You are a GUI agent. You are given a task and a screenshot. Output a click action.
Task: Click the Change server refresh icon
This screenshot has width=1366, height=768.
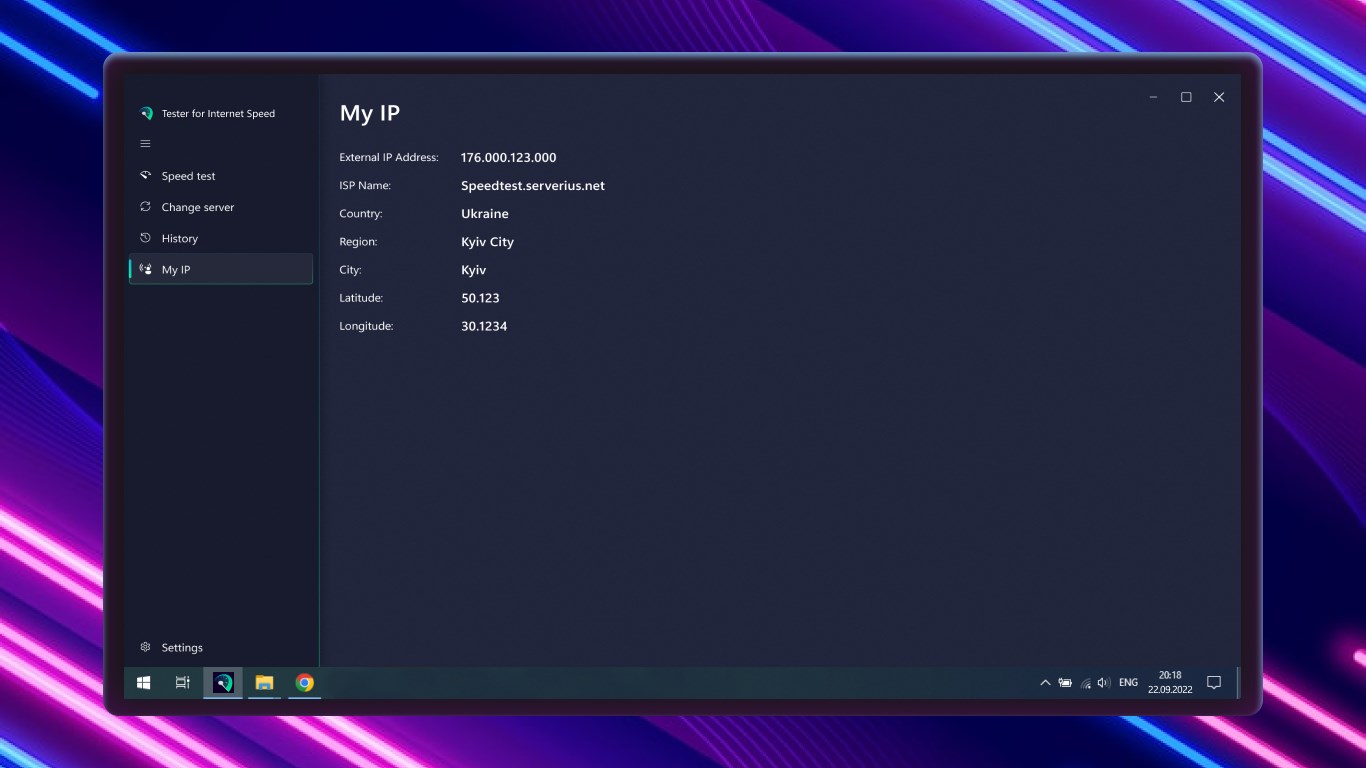coord(145,207)
